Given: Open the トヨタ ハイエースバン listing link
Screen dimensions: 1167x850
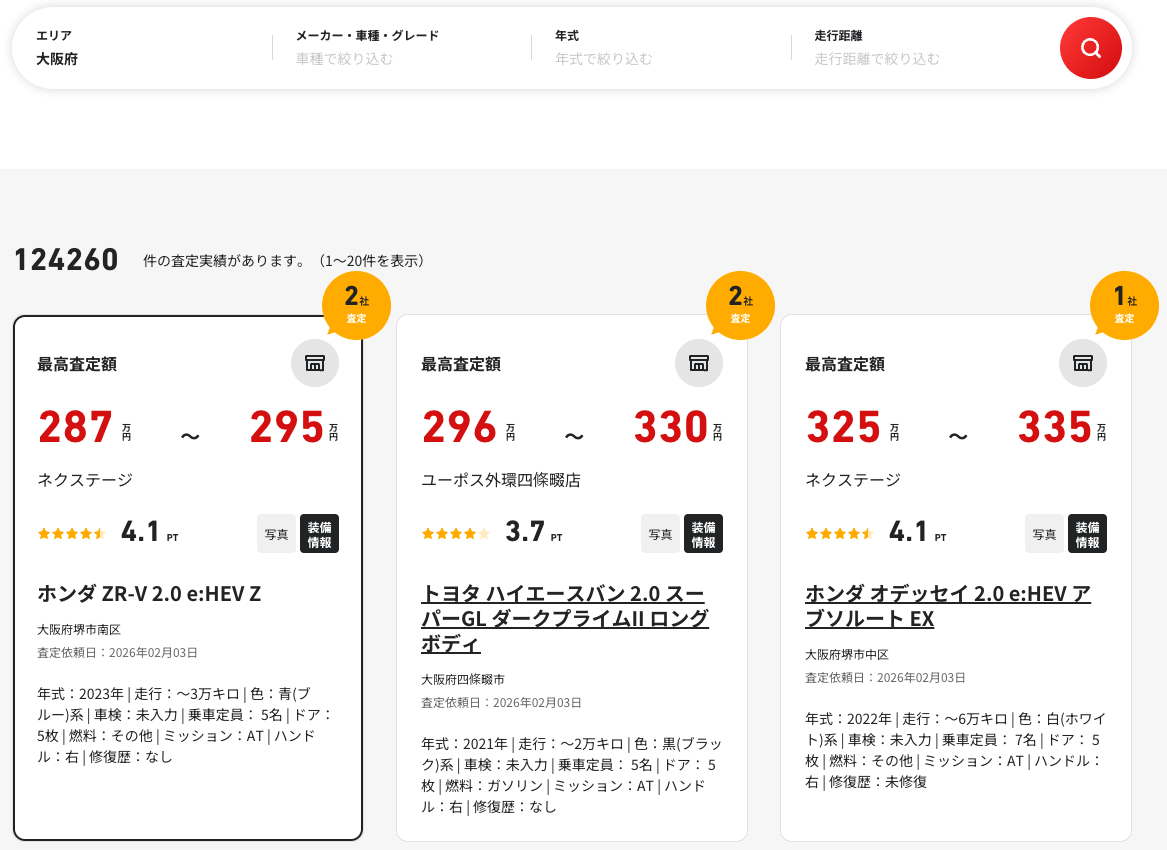Looking at the screenshot, I should click(565, 618).
